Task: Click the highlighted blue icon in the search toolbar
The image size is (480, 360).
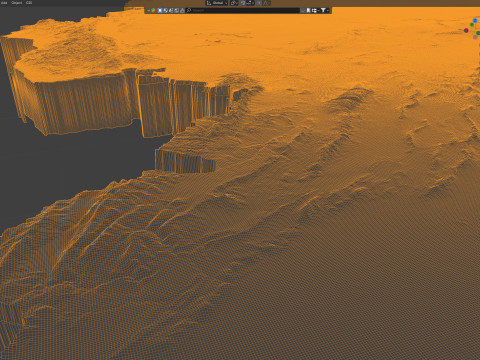Action: [x=160, y=10]
